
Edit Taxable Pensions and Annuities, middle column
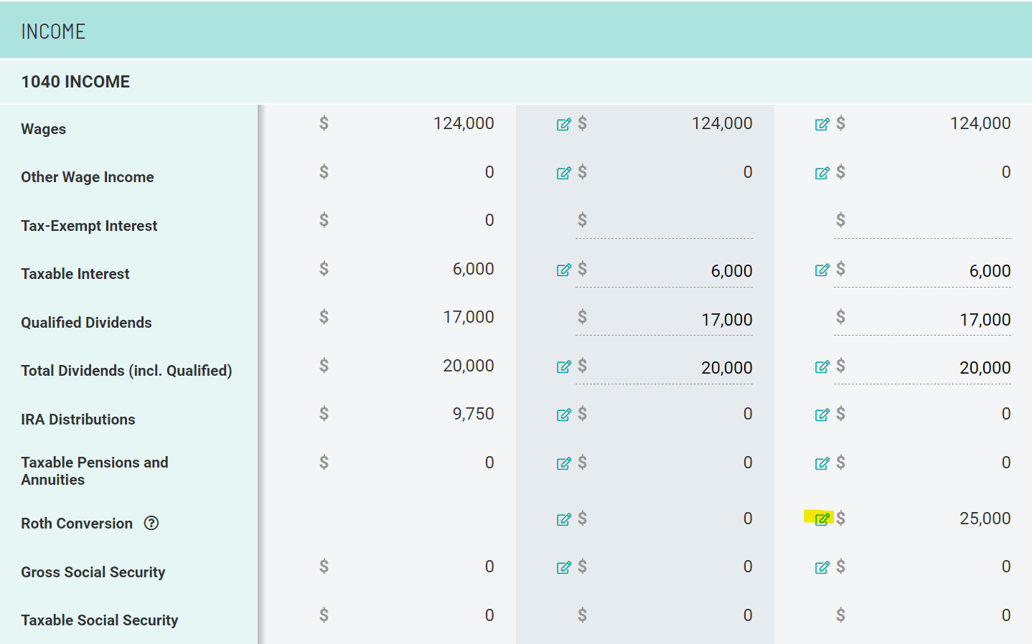[x=564, y=463]
